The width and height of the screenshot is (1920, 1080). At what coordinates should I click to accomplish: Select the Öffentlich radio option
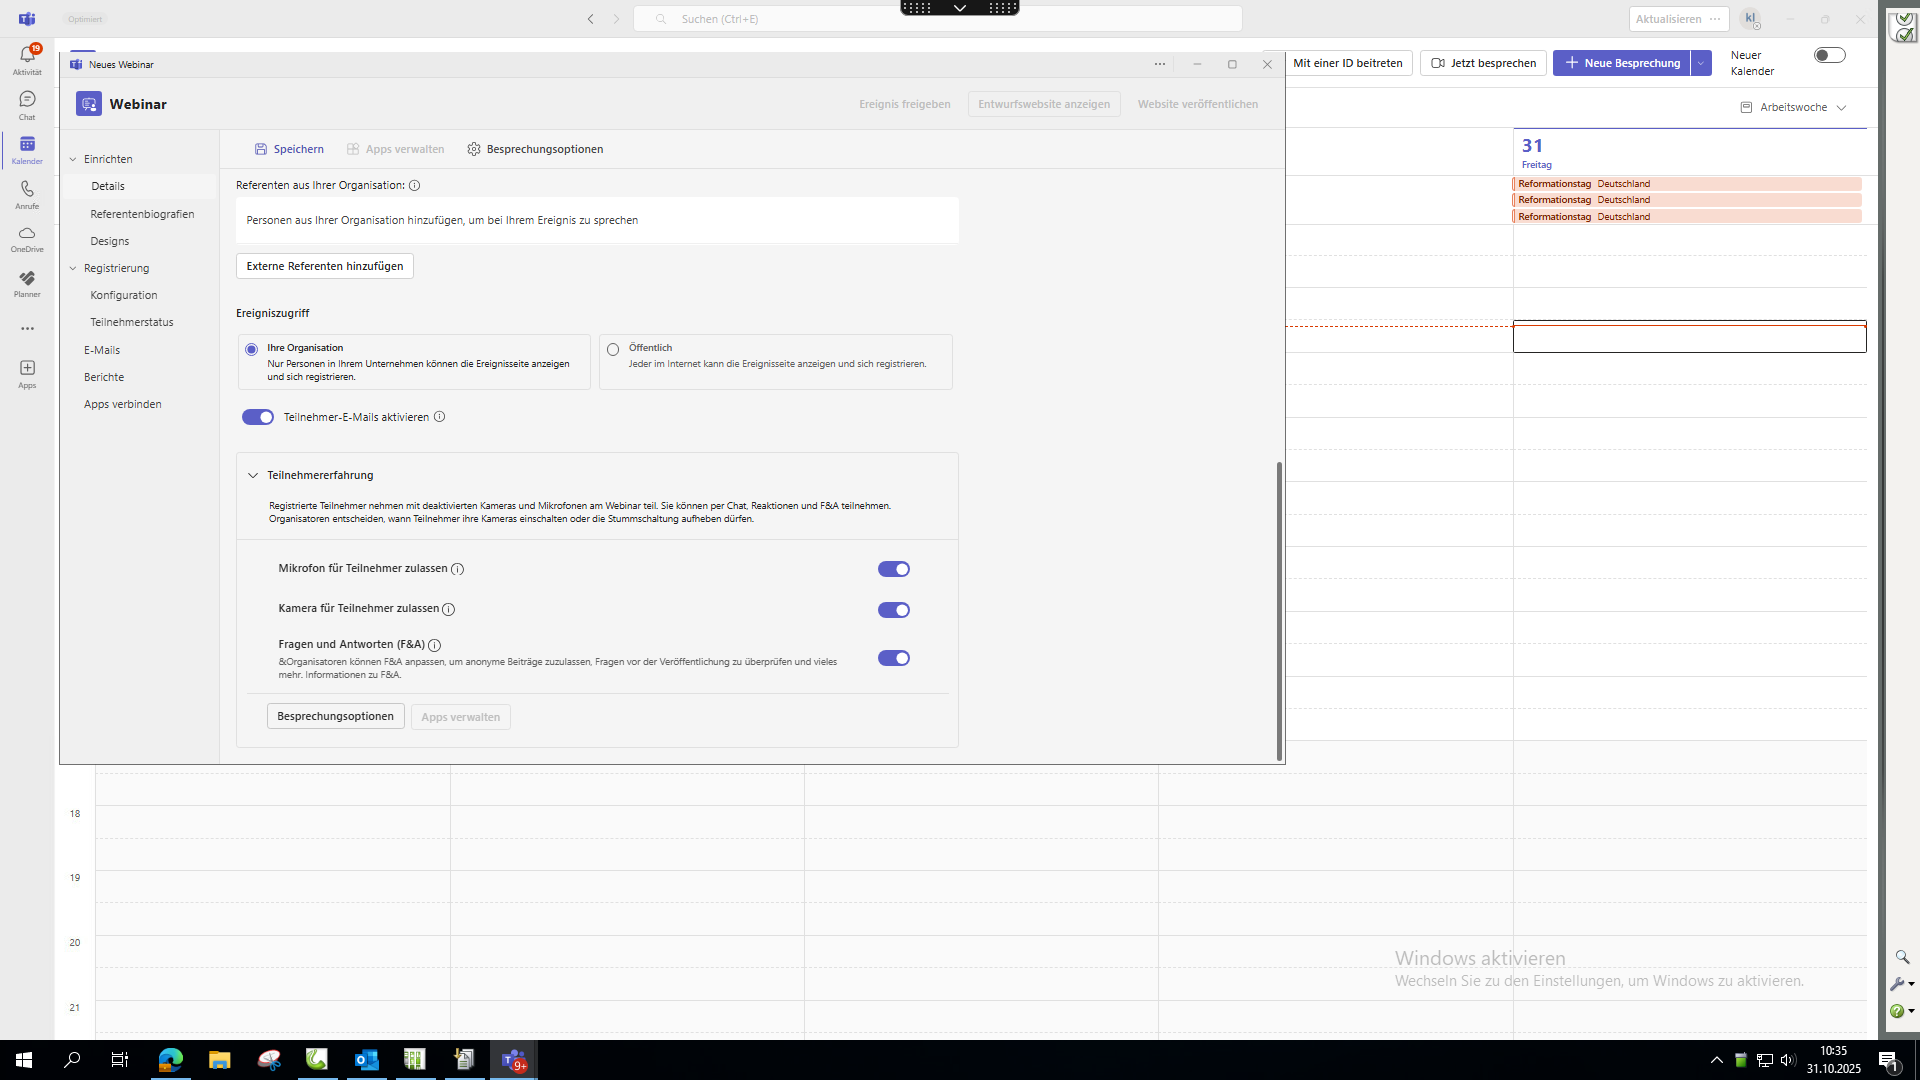coord(613,349)
